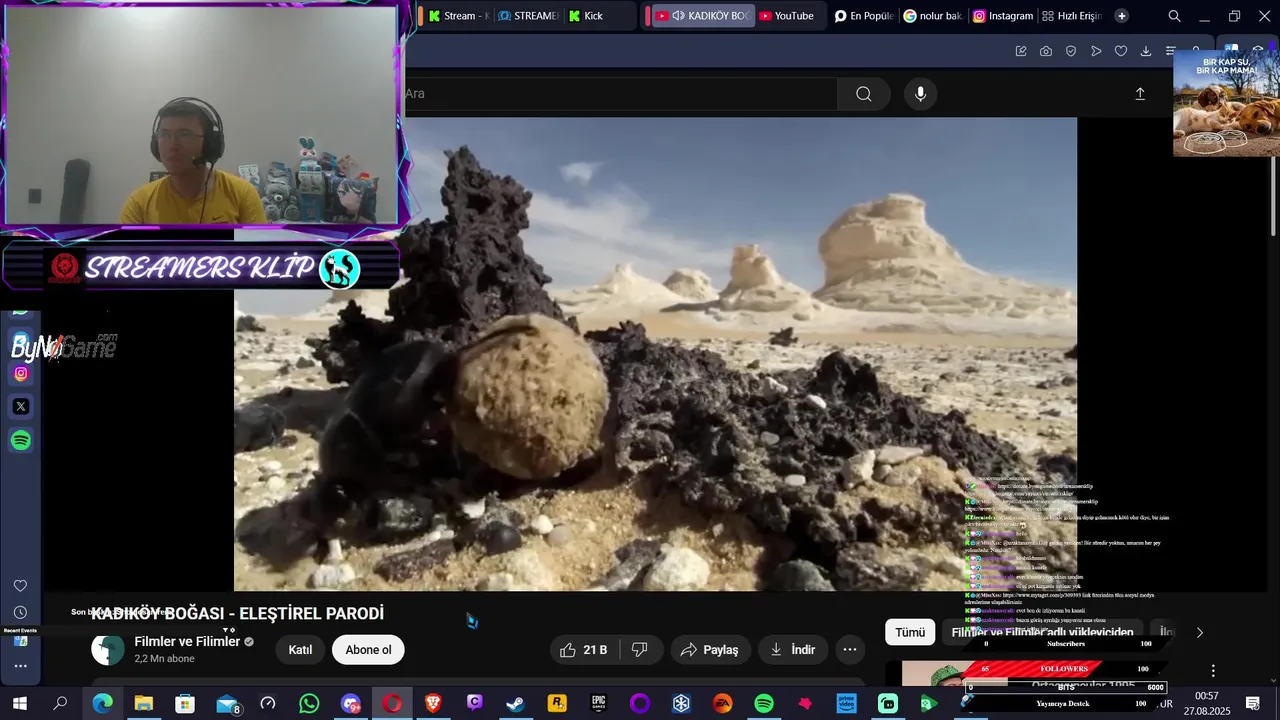Viewport: 1280px width, 720px height.
Task: Open WhatsApp from the taskbar
Action: tap(309, 704)
